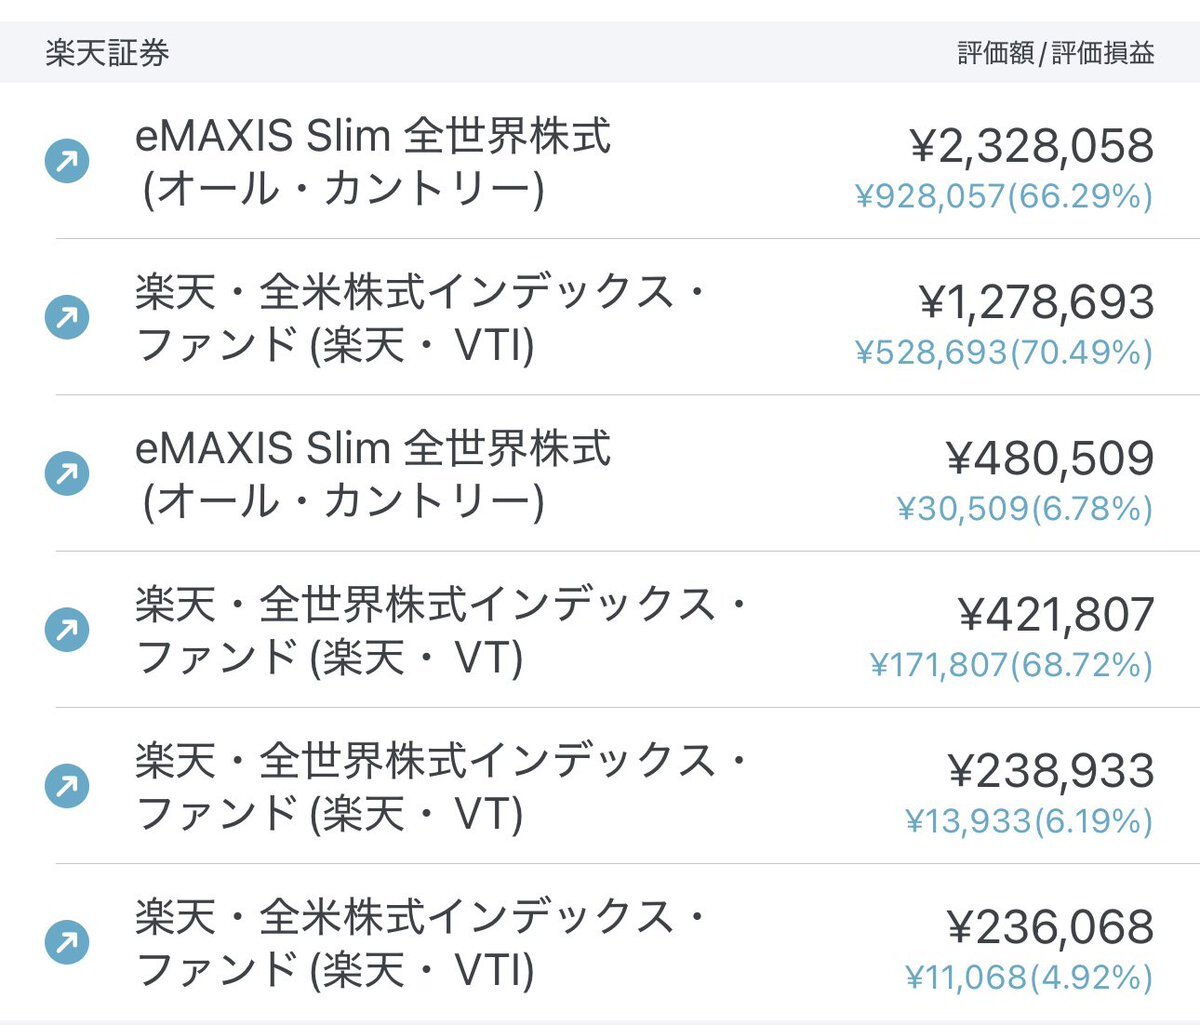Select valuation amount ¥1,278,693
1200x1025 pixels.
point(1037,302)
